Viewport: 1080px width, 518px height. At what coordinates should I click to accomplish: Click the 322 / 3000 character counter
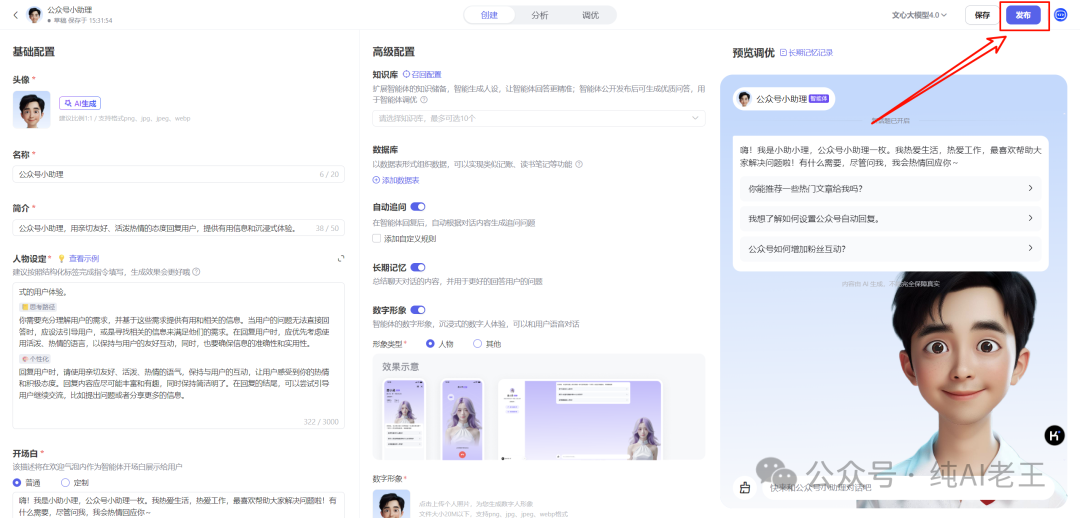(x=322, y=421)
